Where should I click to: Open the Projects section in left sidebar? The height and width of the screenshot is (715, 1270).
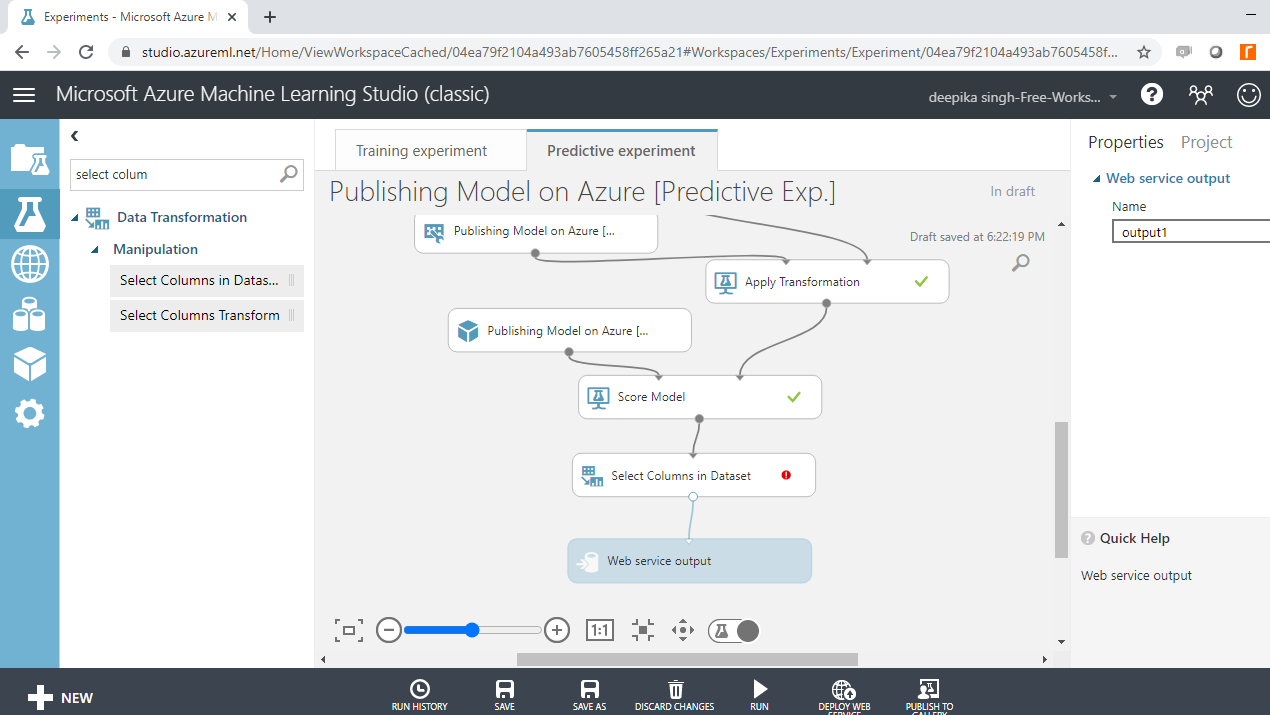[29, 160]
